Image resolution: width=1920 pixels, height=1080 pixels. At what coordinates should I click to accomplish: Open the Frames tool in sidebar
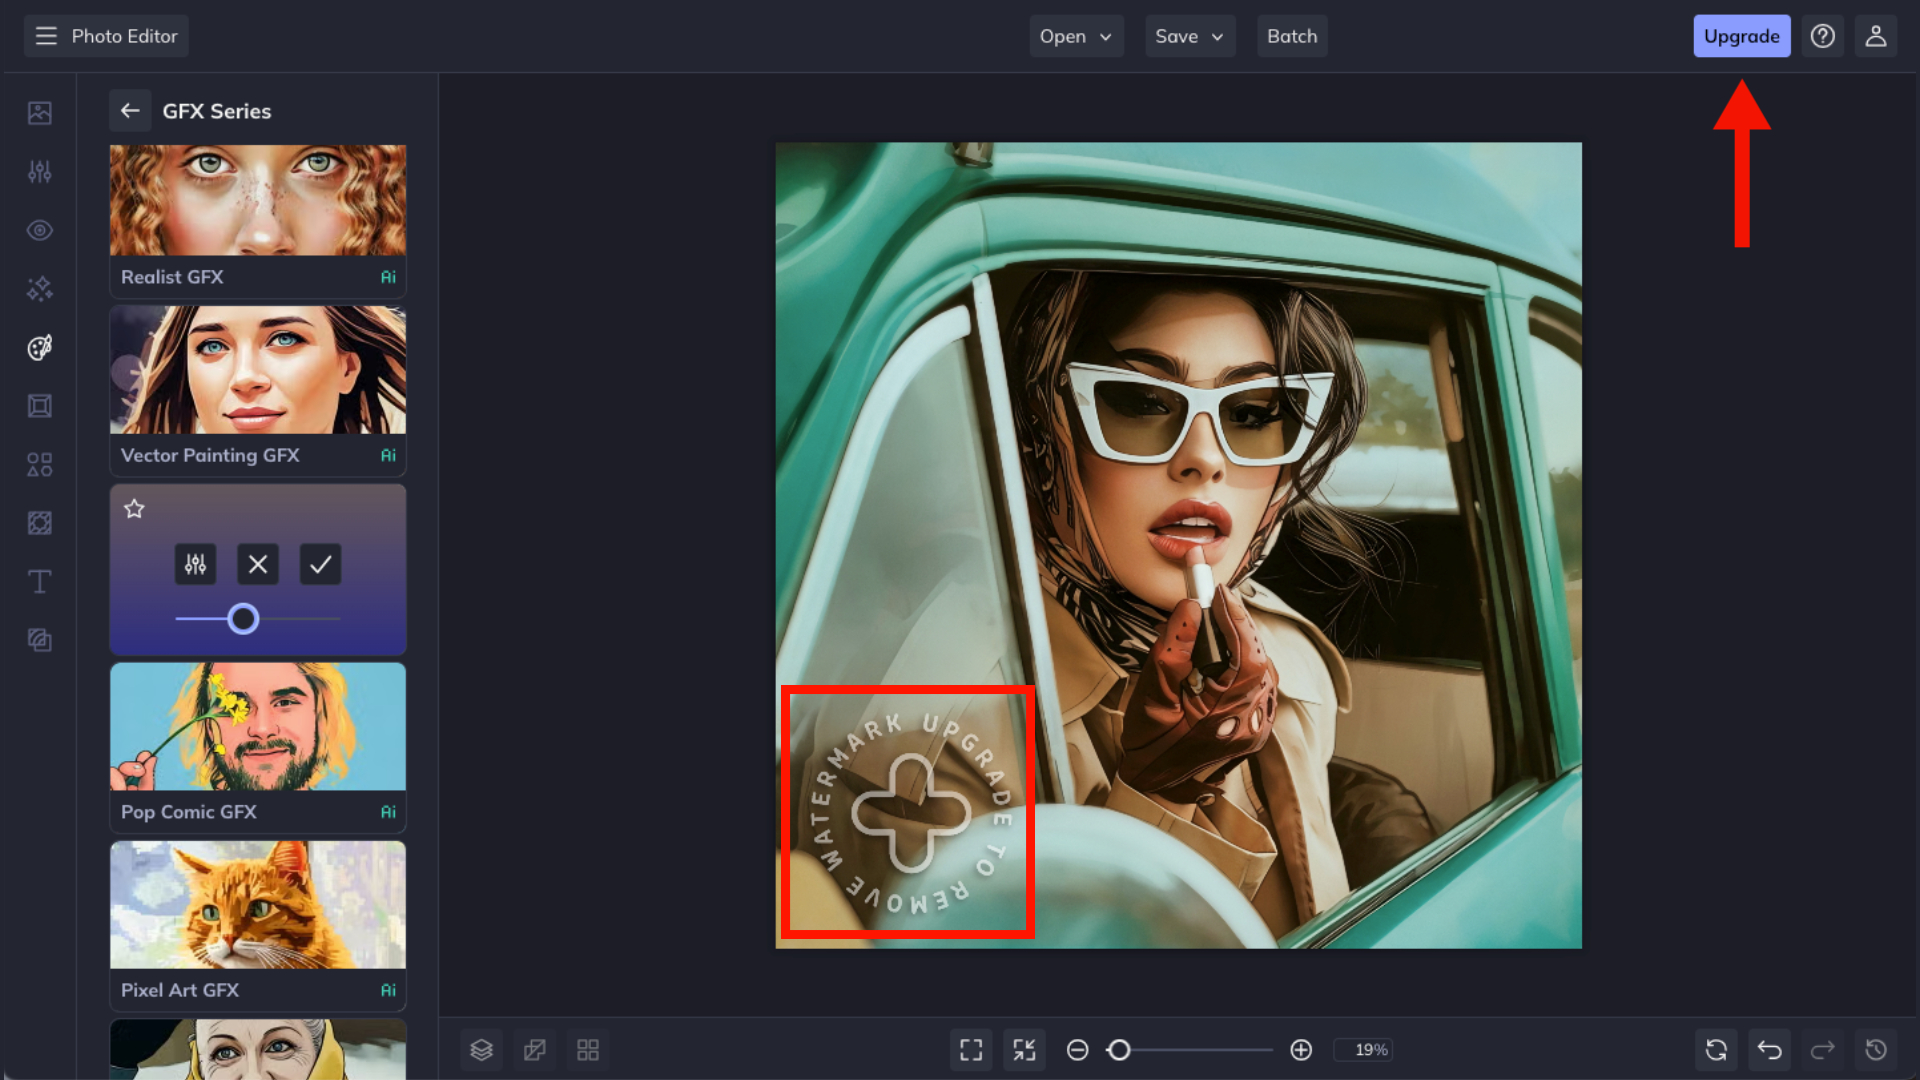pos(40,406)
